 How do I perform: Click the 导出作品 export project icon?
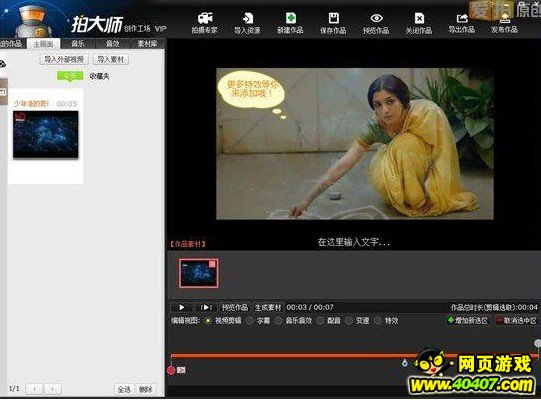coord(462,18)
